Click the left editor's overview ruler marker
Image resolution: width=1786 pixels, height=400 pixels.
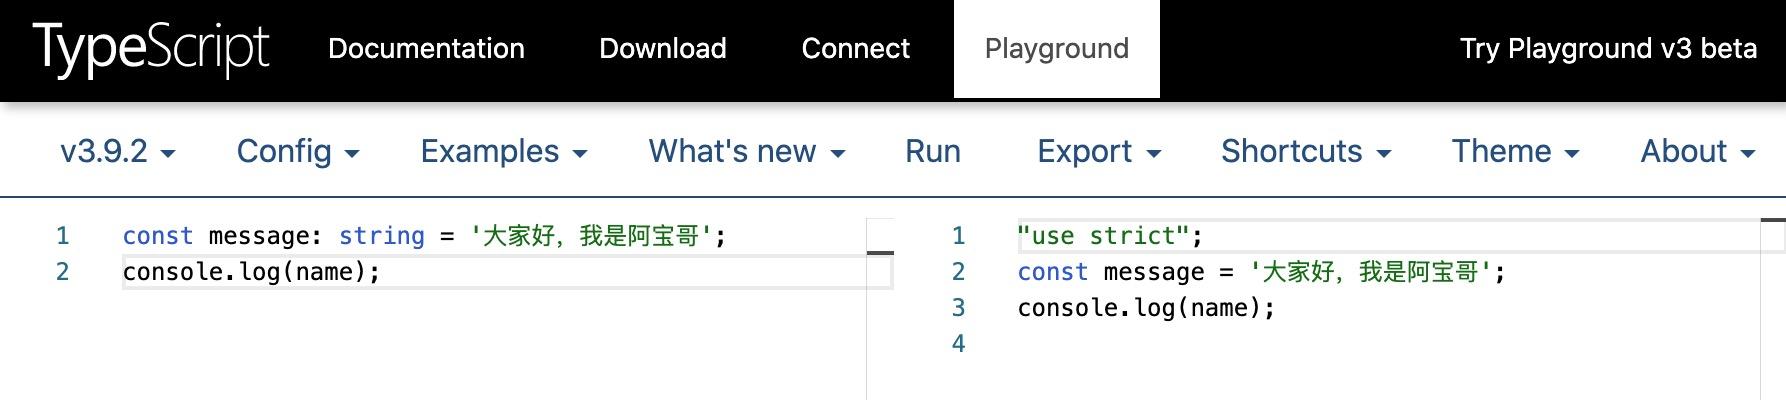pyautogui.click(x=880, y=253)
